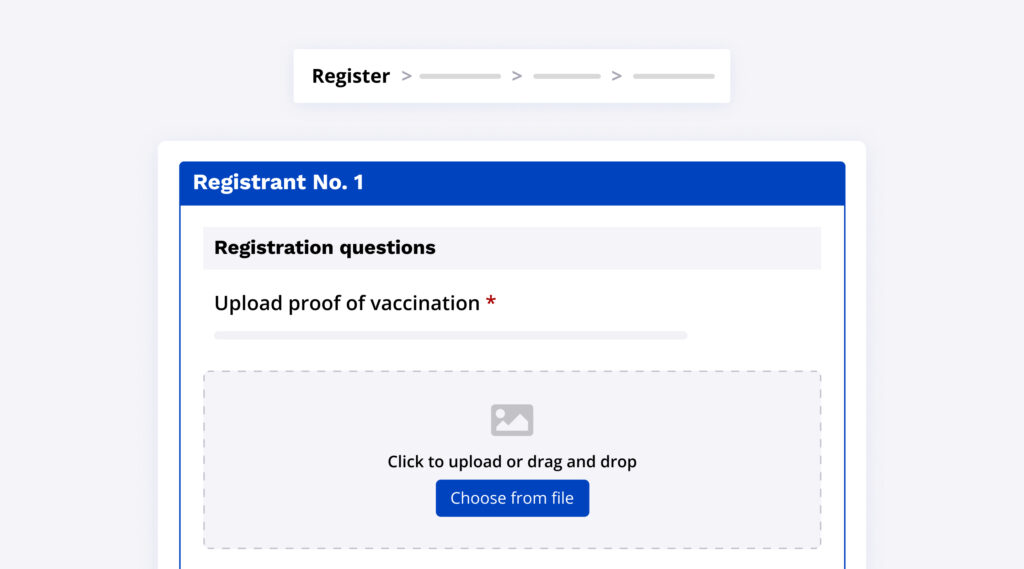Image resolution: width=1024 pixels, height=569 pixels.
Task: Select the second placeholder step in breadcrumb
Action: [460, 76]
